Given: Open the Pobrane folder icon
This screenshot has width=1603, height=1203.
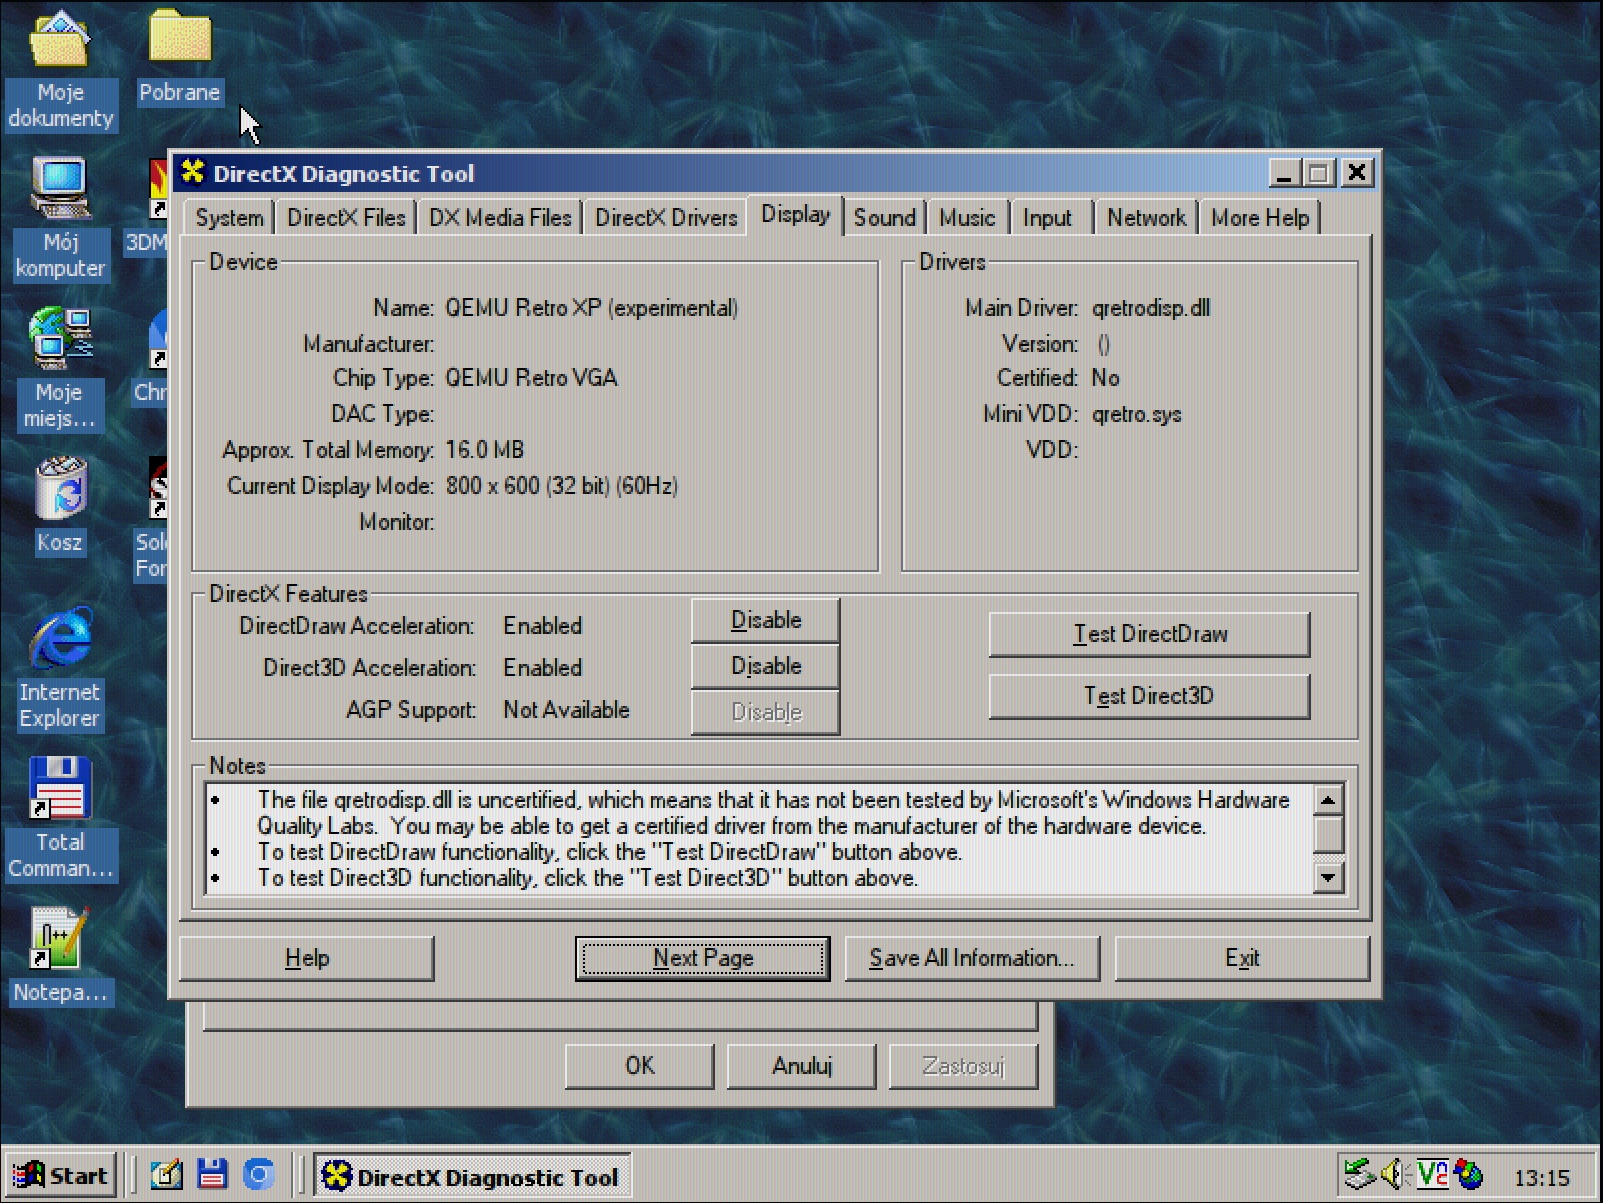Looking at the screenshot, I should pyautogui.click(x=179, y=56).
